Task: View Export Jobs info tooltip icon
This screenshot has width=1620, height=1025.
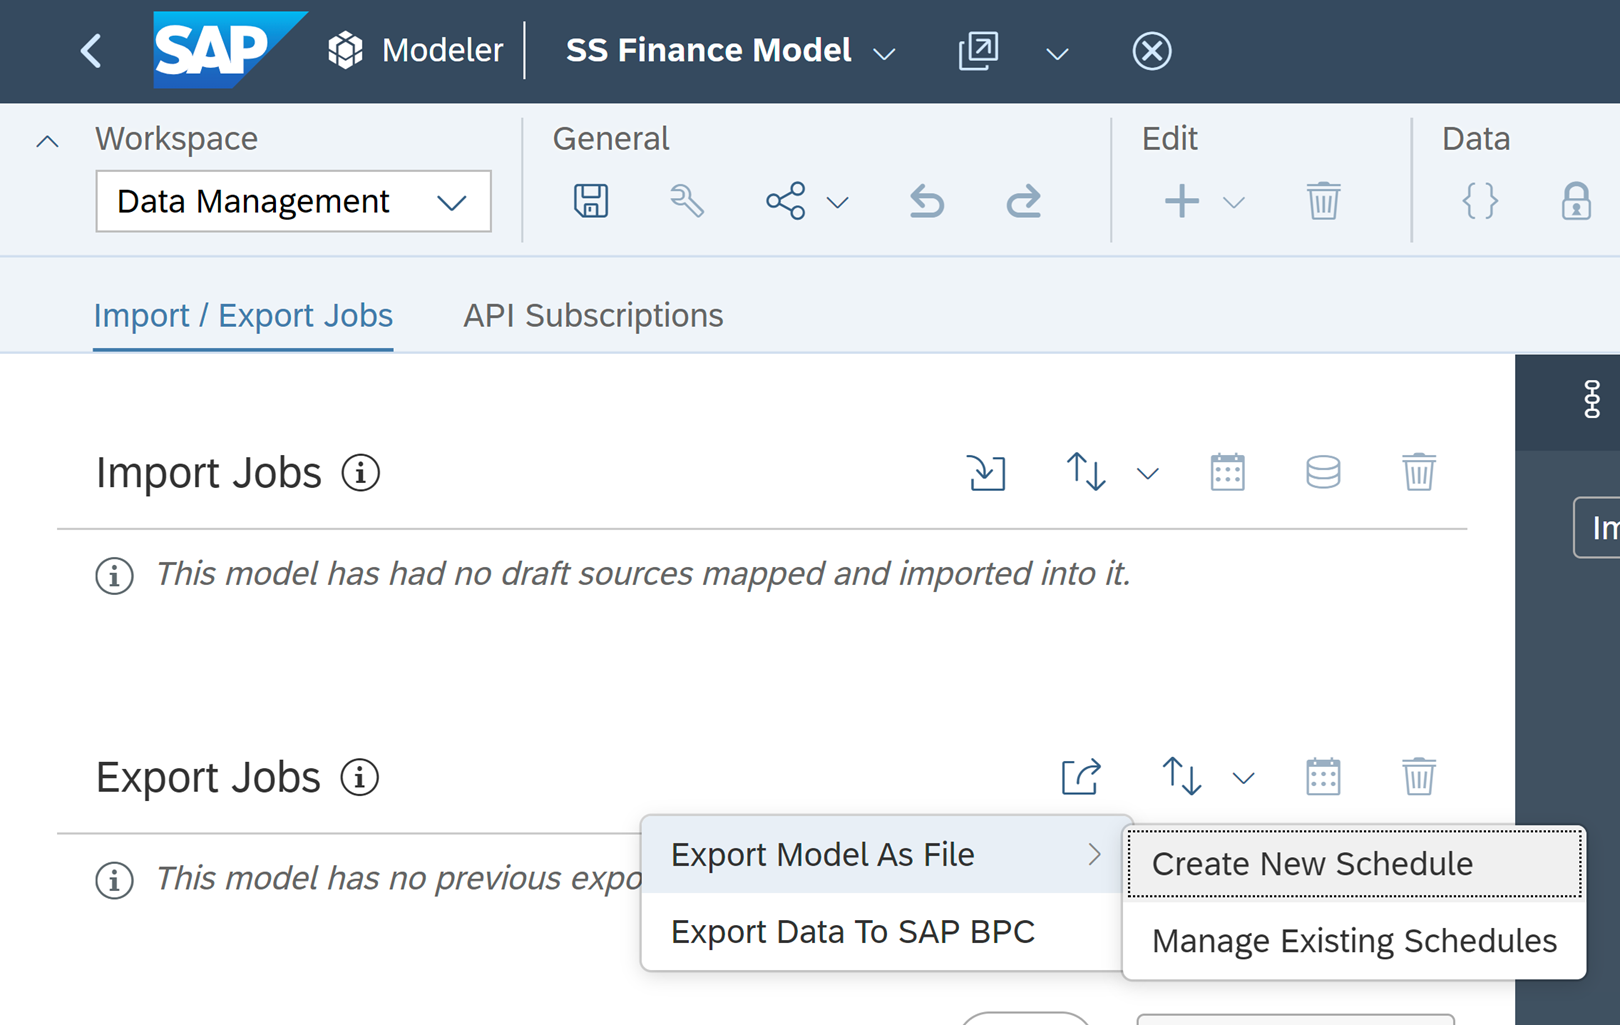Action: pyautogui.click(x=359, y=777)
